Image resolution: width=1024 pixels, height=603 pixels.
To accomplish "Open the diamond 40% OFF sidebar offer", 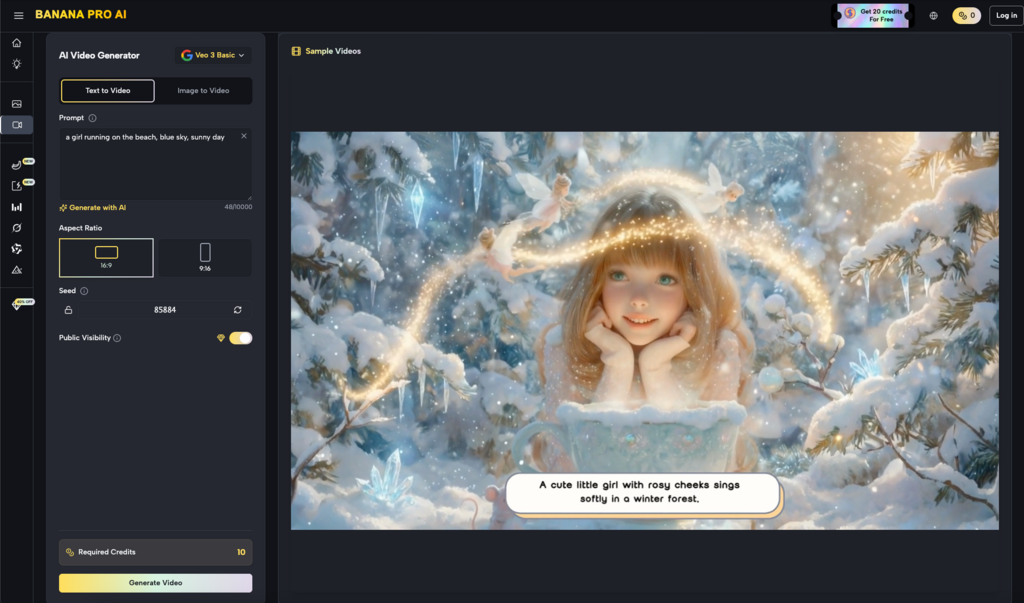I will 16,304.
